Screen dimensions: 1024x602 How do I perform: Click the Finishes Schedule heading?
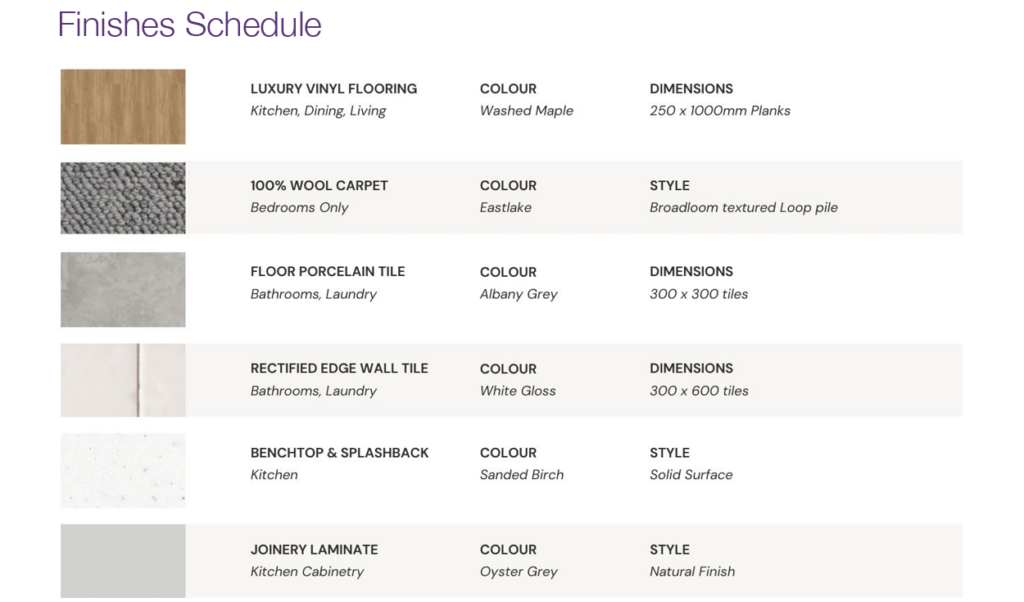coord(190,24)
